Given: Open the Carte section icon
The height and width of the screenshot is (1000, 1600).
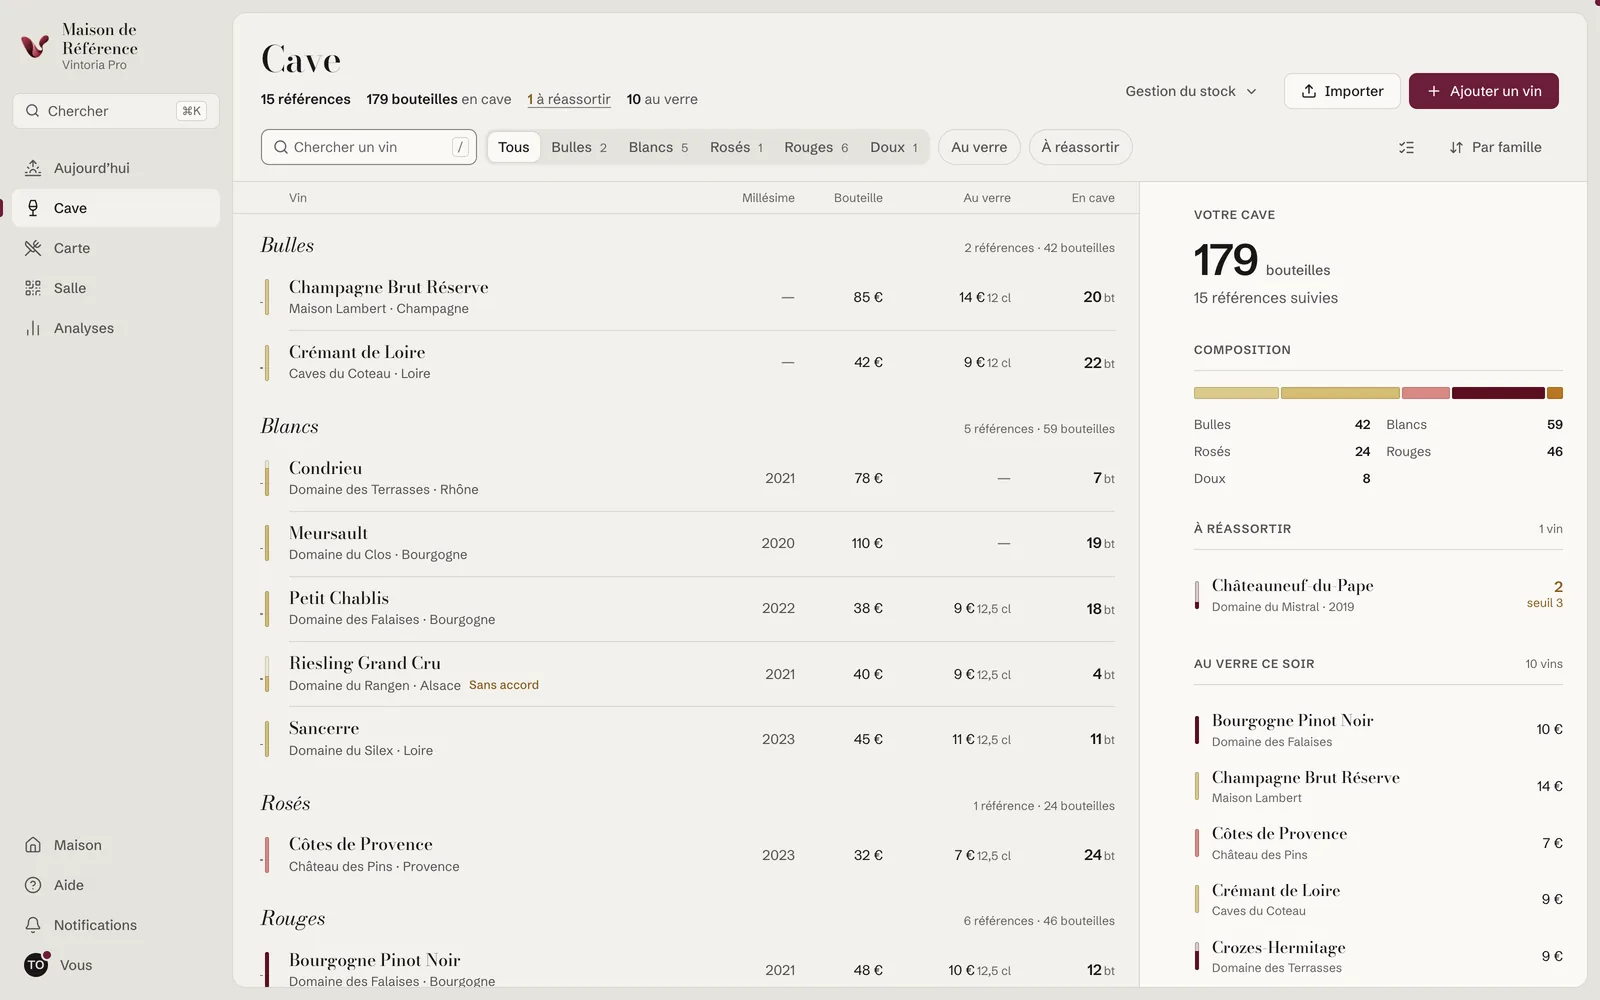Looking at the screenshot, I should (x=33, y=248).
